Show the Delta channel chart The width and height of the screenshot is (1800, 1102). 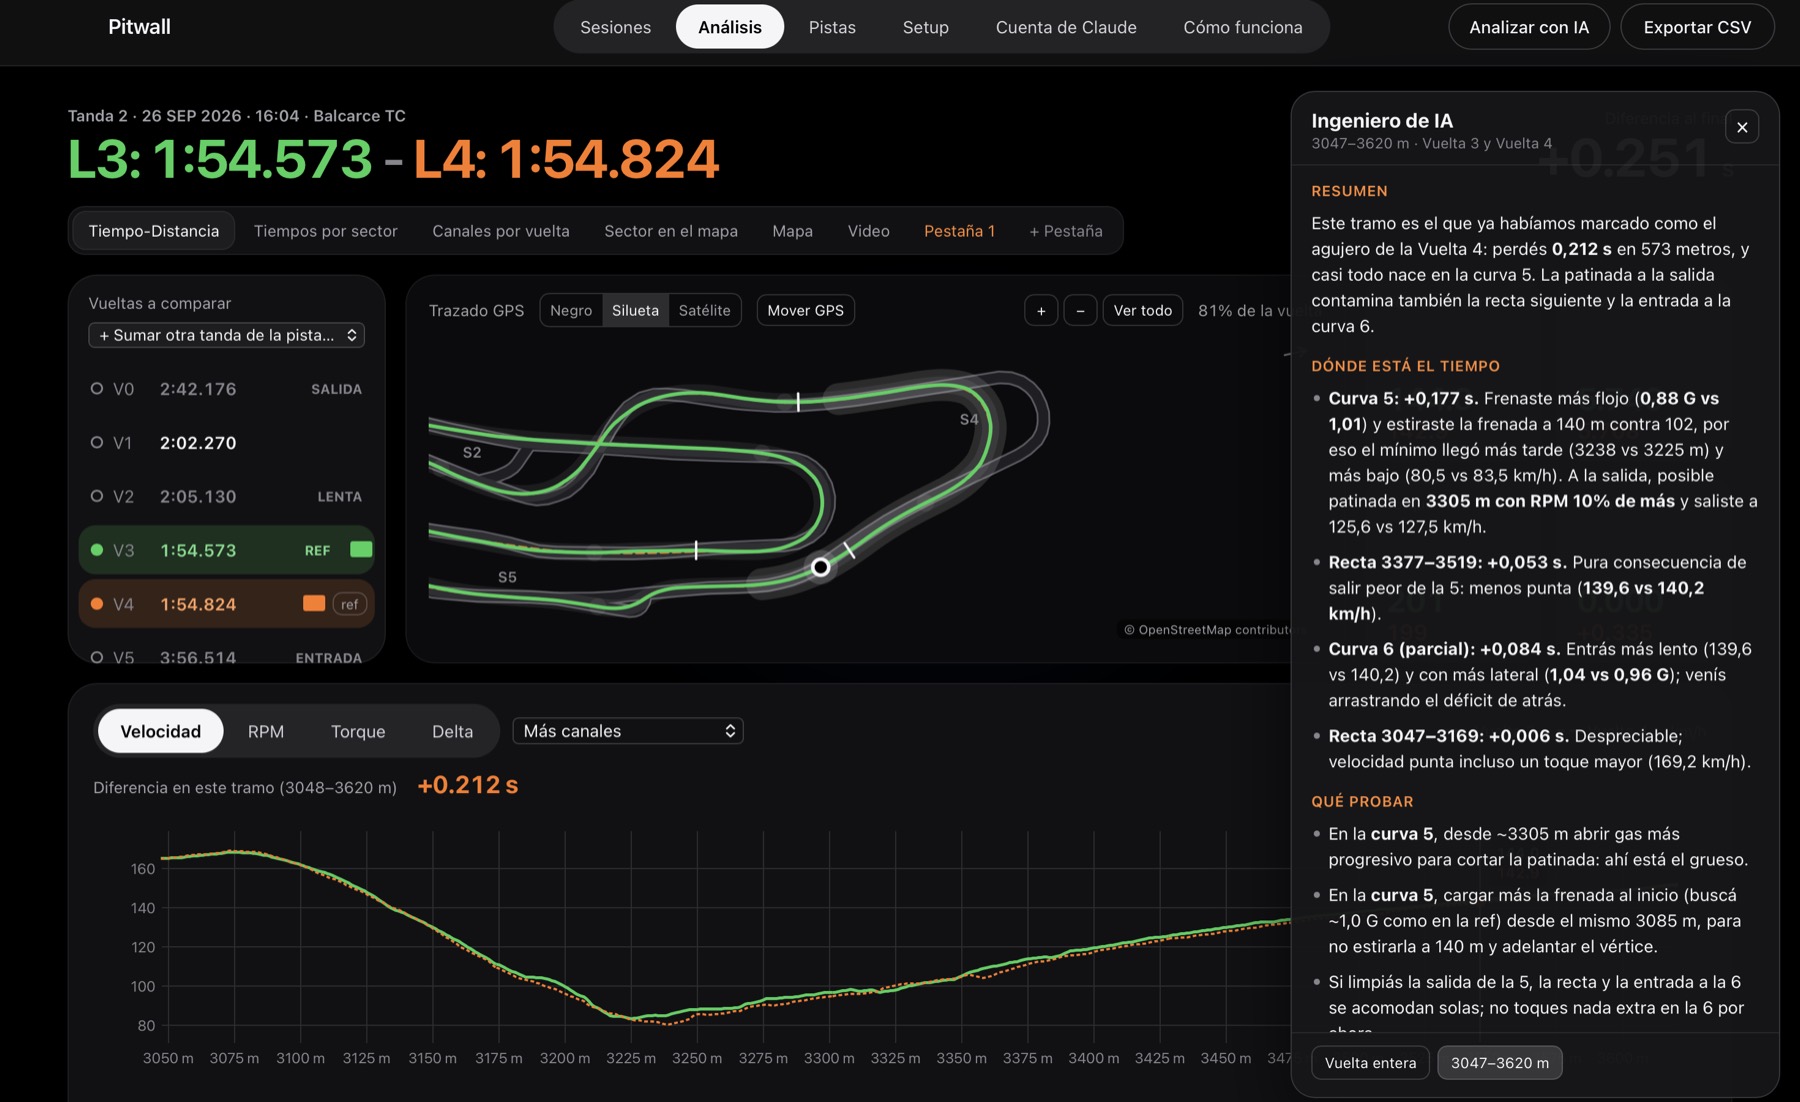[x=452, y=731]
